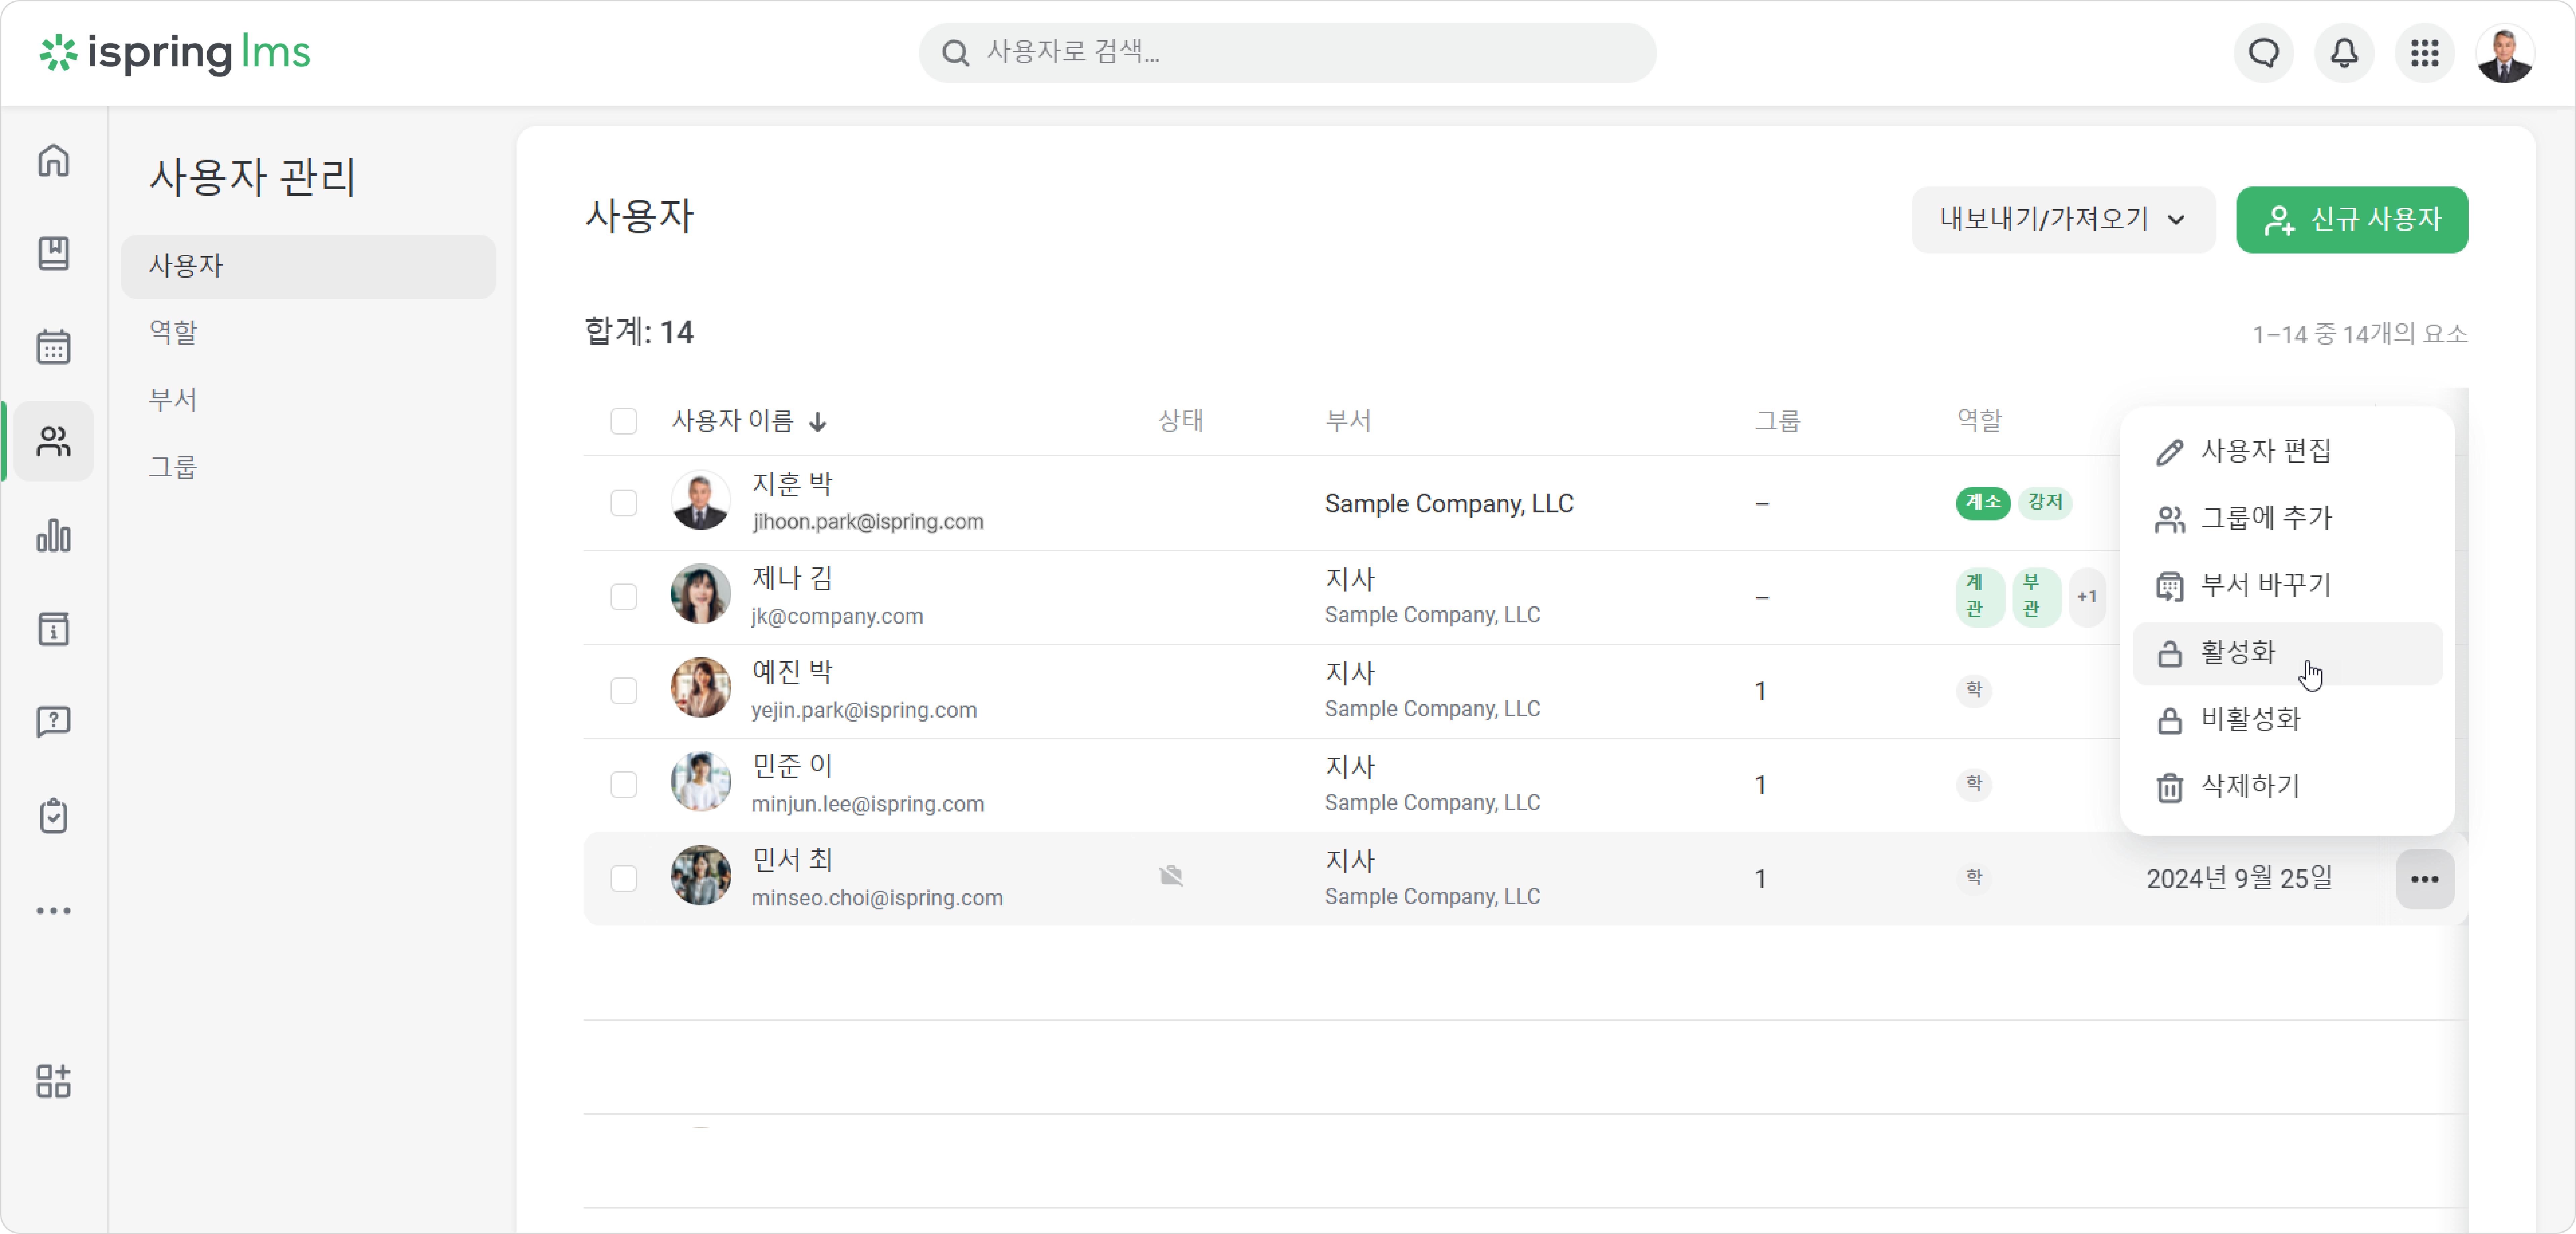Open the calendar icon in sidebar
This screenshot has height=1234, width=2576.
point(54,347)
